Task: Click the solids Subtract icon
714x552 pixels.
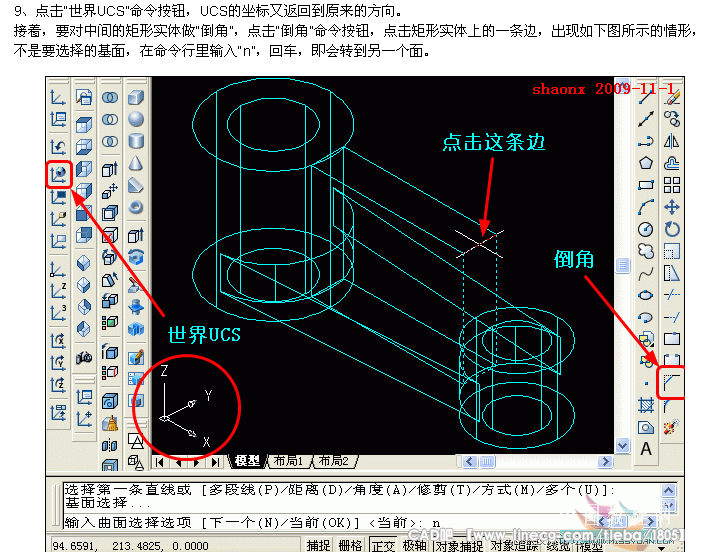Action: pyautogui.click(x=110, y=120)
